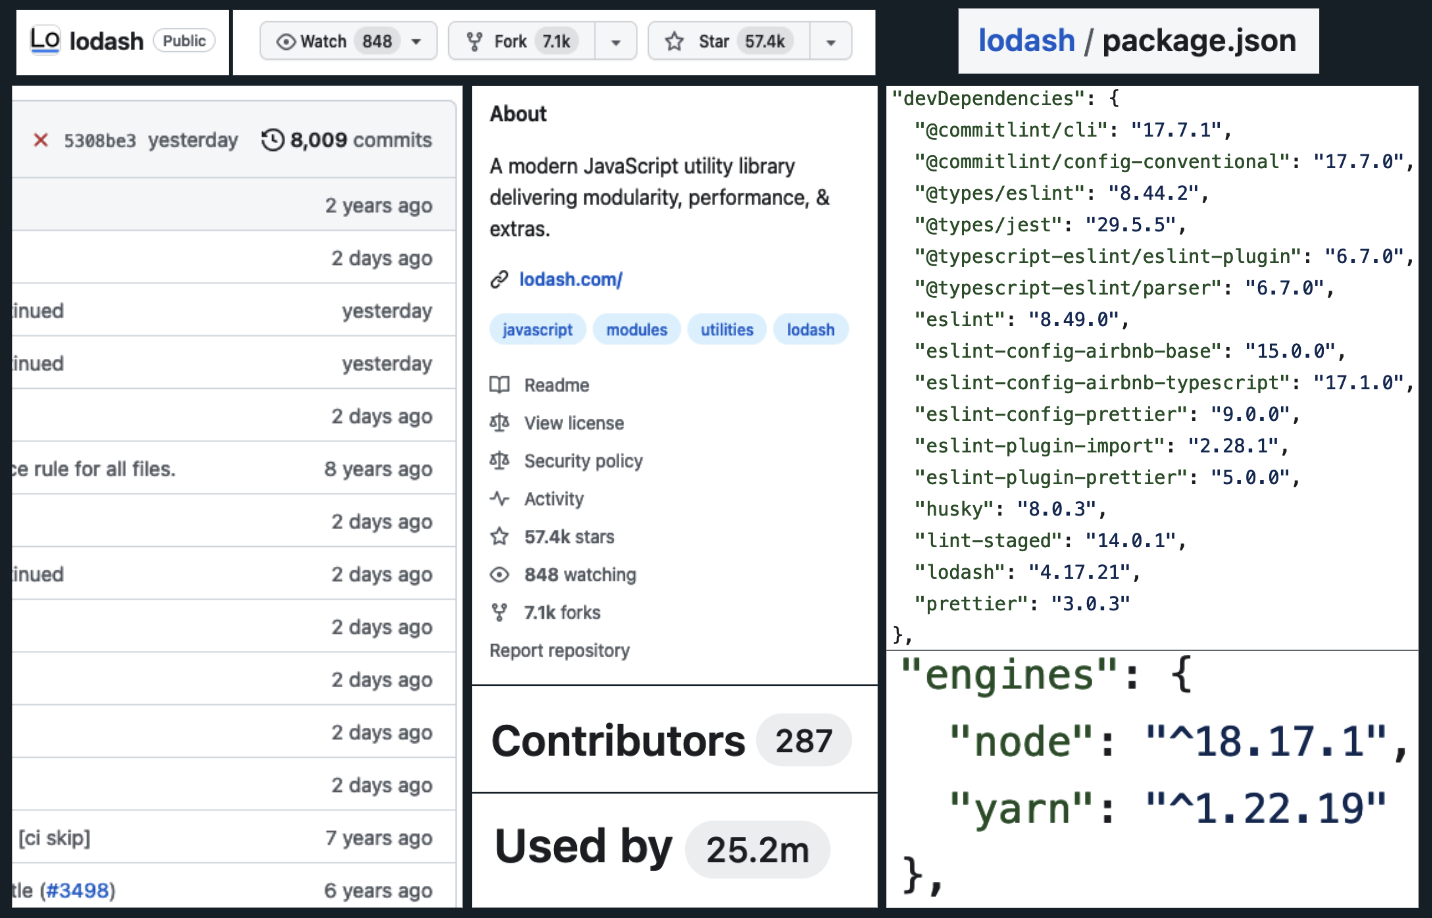
Task: Click the Activity pulse icon
Action: (500, 499)
